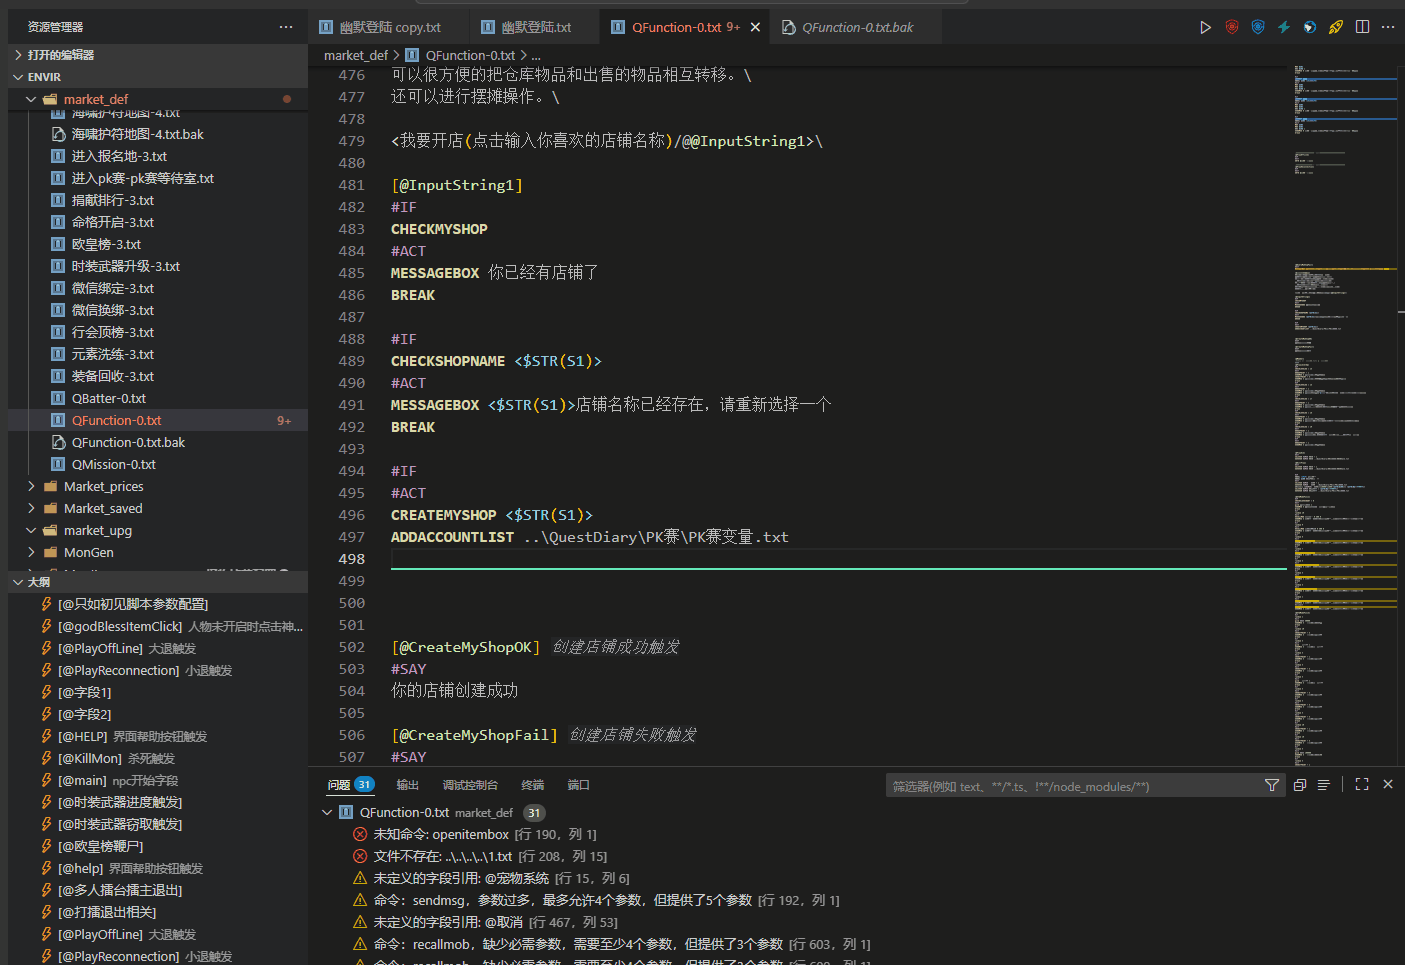
Task: Collapse the market_def folder
Action: coord(31,100)
